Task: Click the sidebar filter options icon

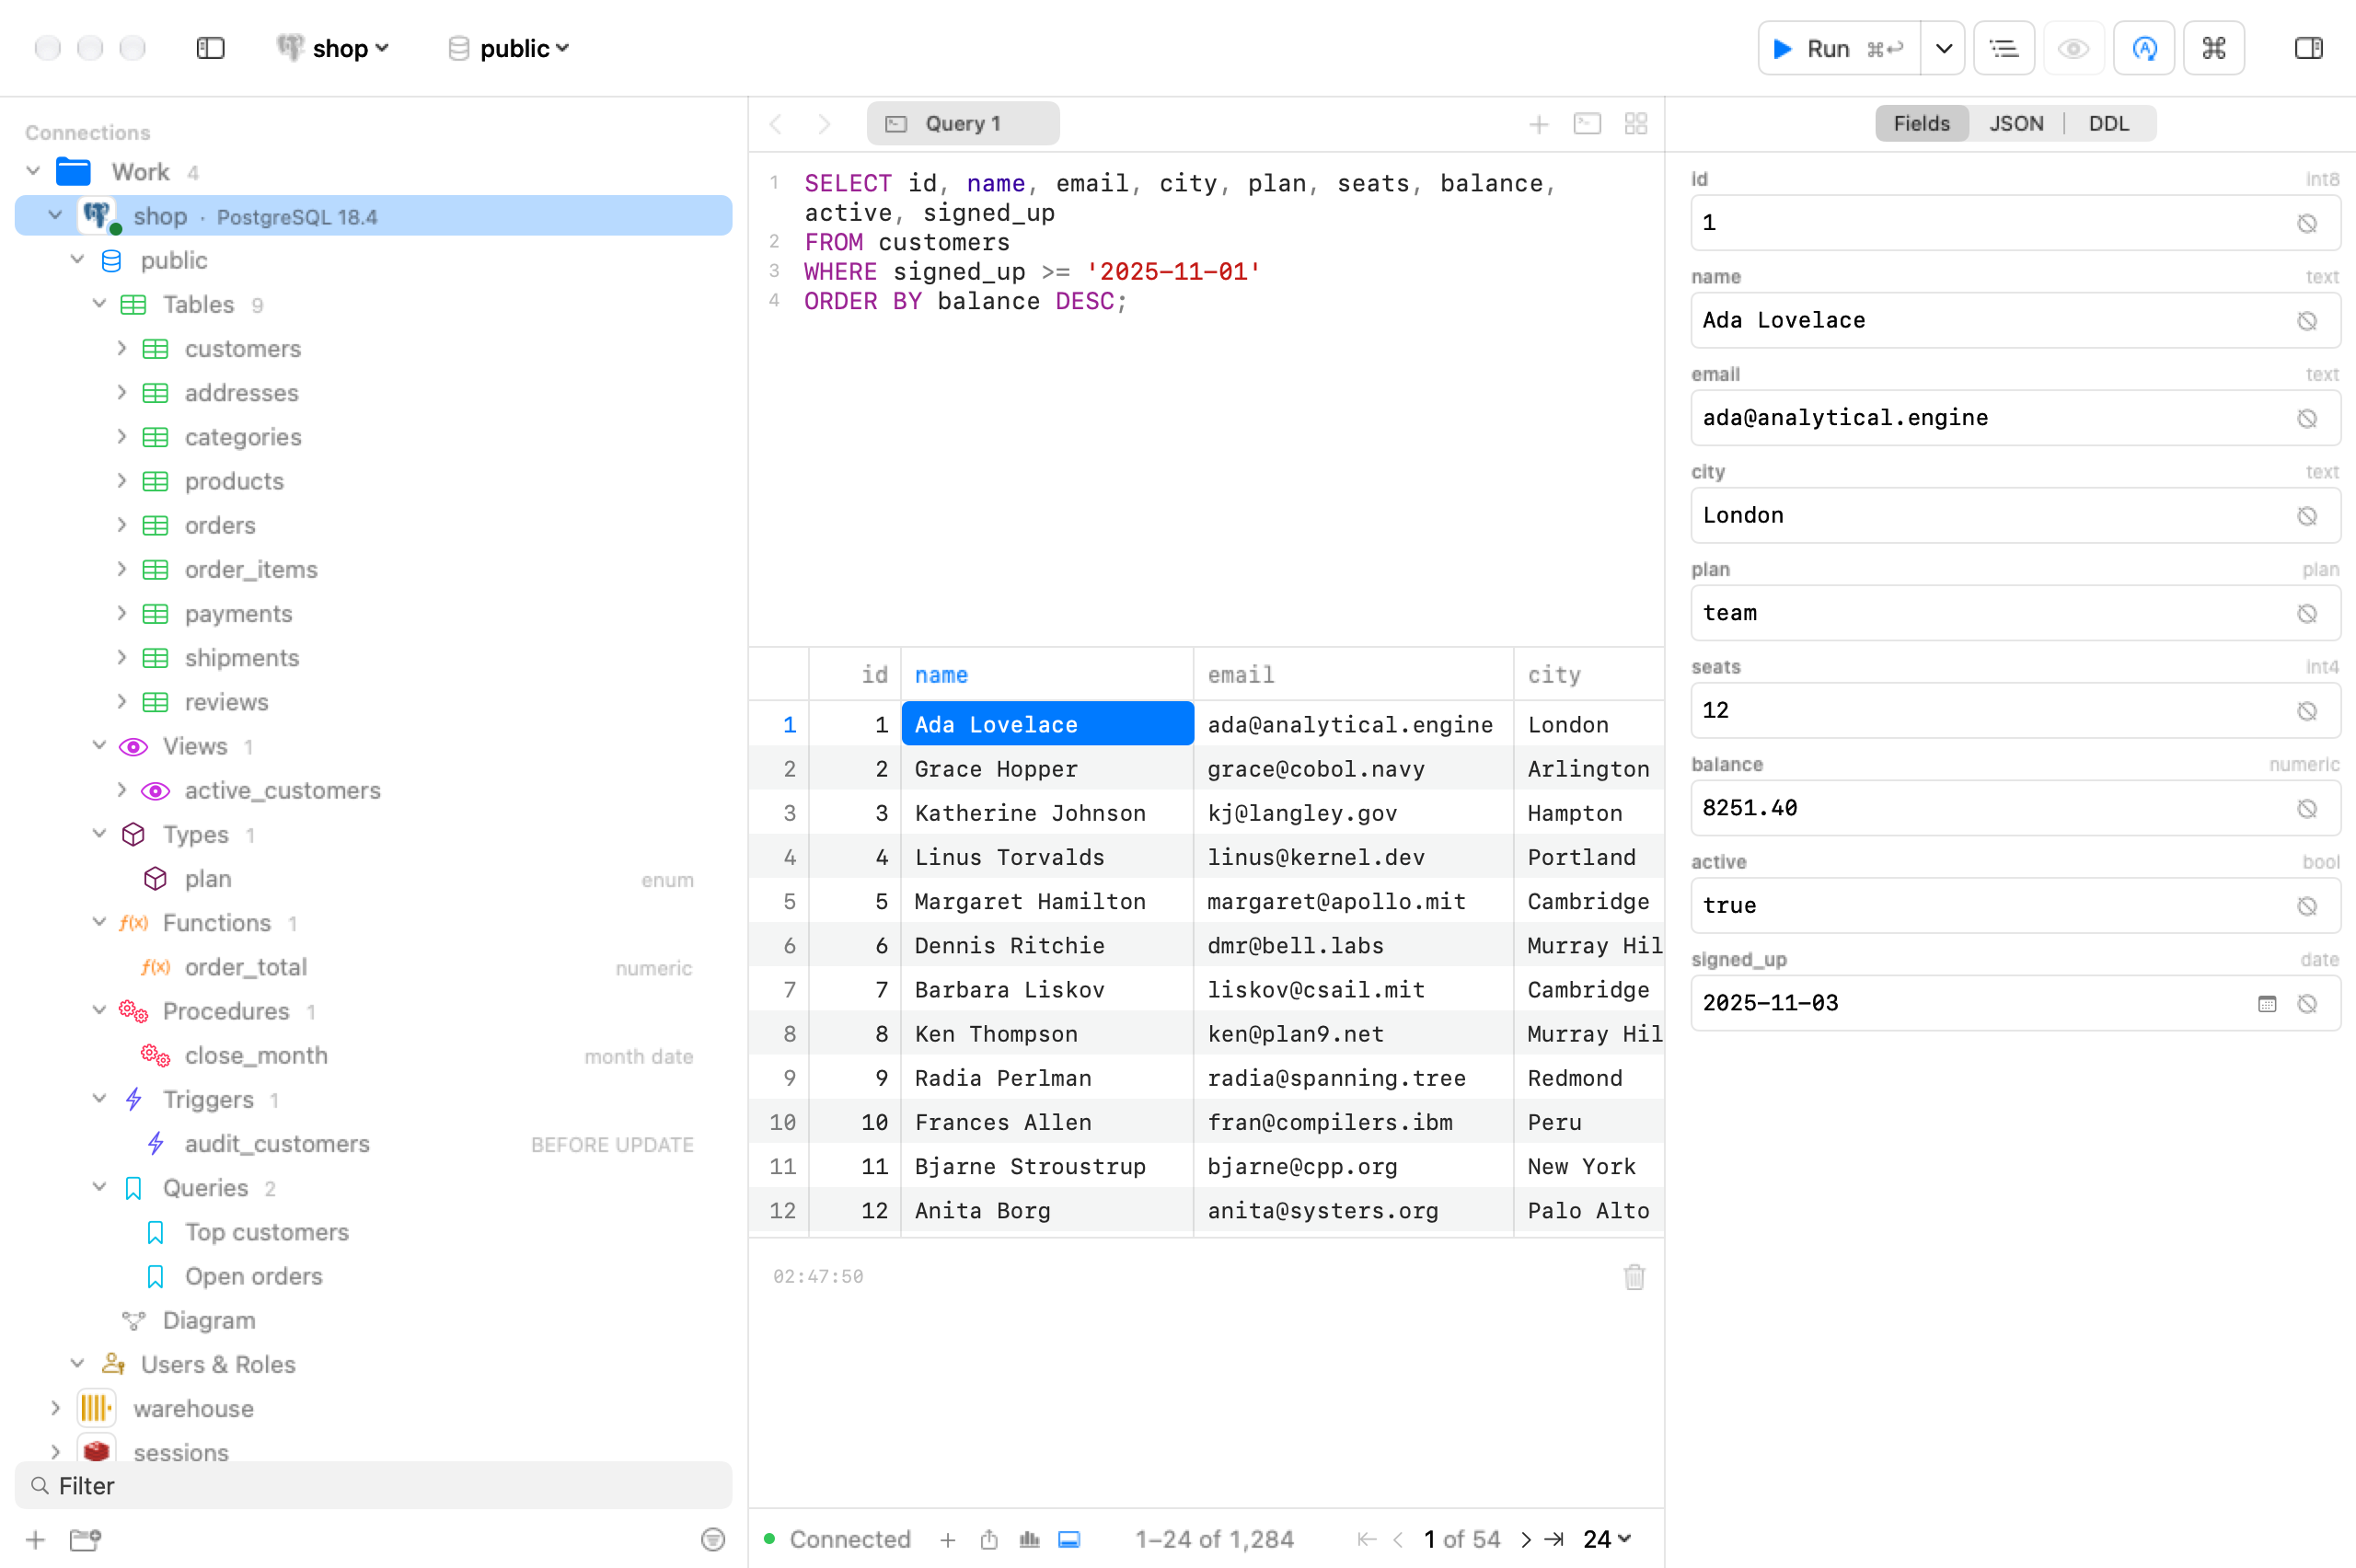Action: [x=712, y=1539]
